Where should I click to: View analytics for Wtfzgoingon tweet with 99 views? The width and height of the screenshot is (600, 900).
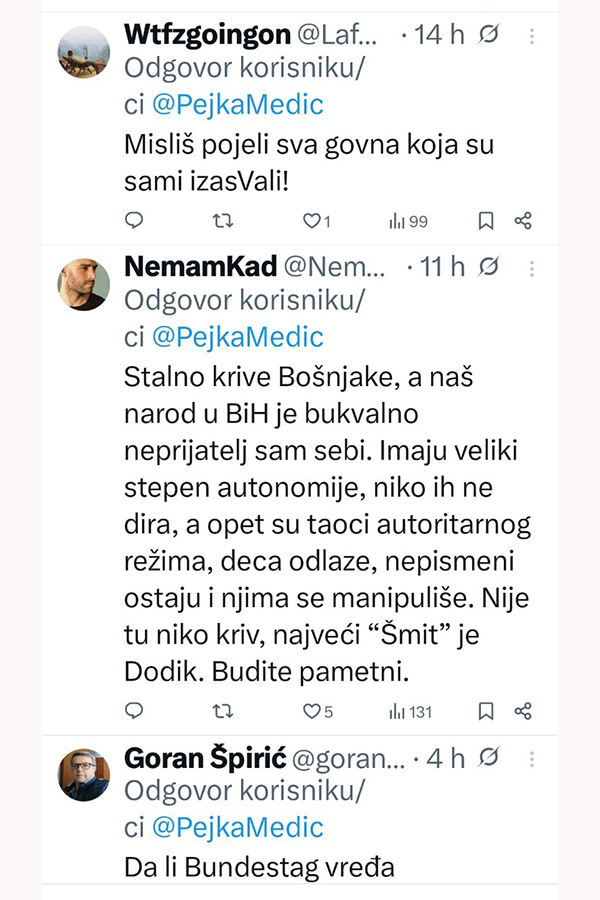tap(408, 220)
